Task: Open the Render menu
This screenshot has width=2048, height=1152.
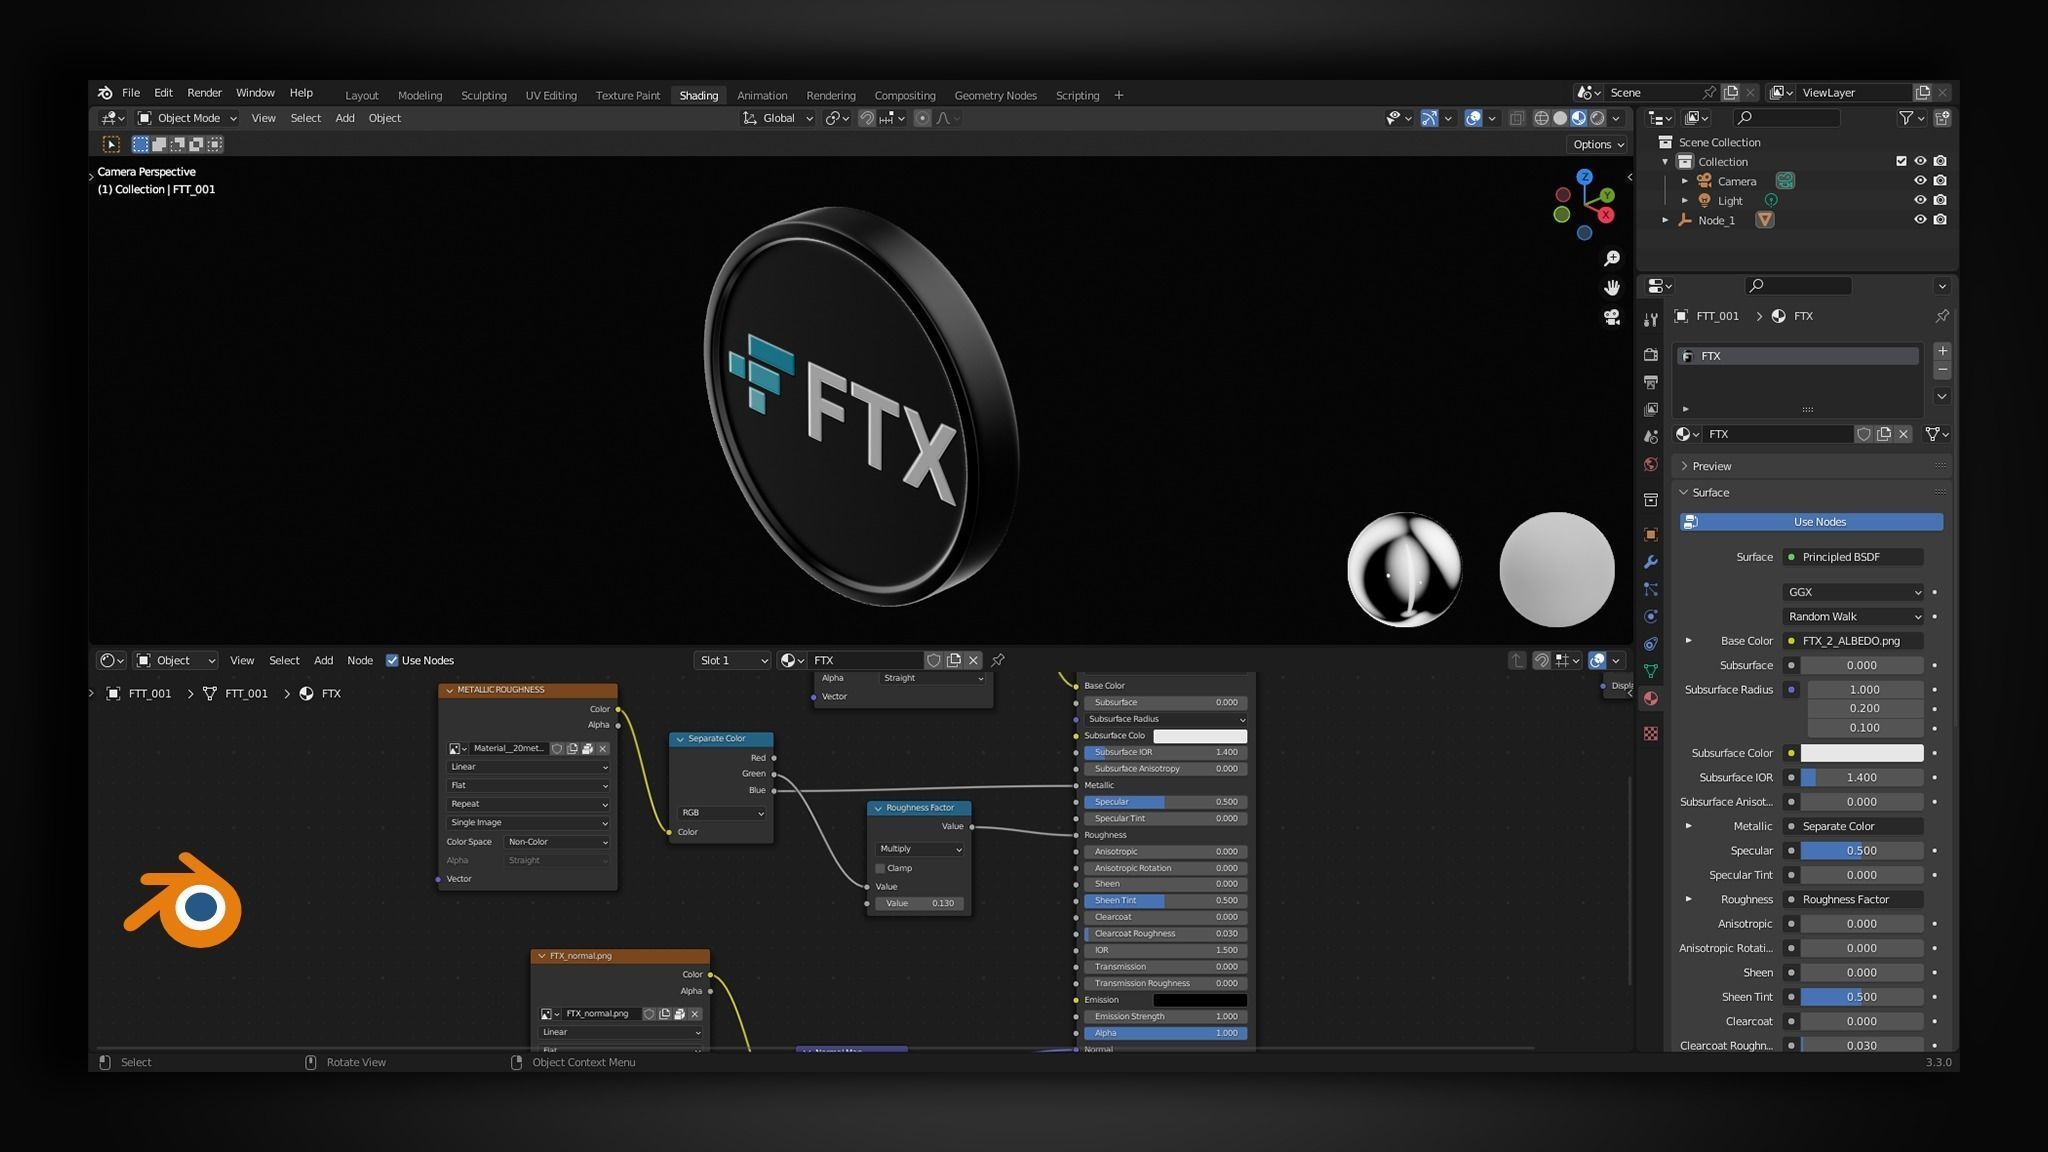Action: pos(204,93)
